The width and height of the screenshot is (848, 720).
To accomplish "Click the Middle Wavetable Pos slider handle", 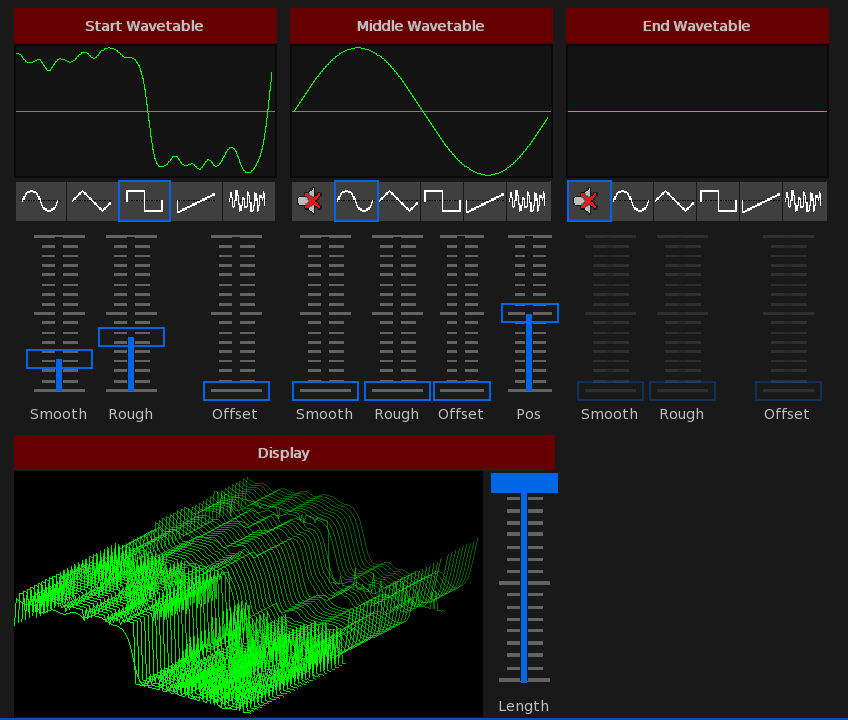I will coord(529,313).
